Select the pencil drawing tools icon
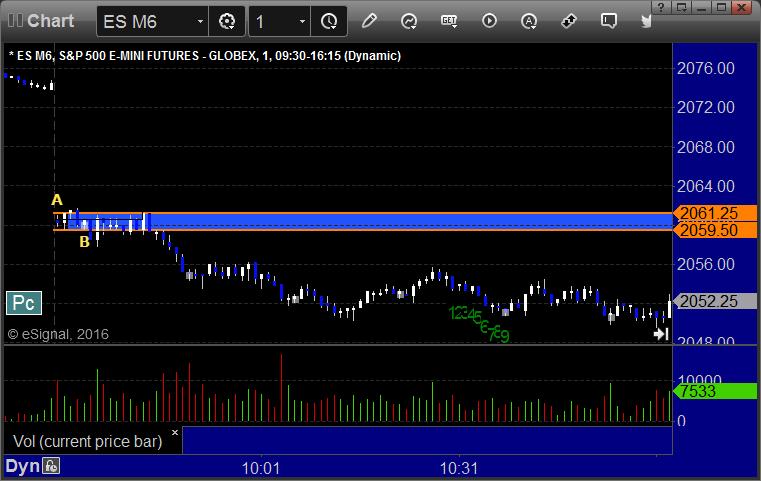The height and width of the screenshot is (481, 761). pos(369,21)
